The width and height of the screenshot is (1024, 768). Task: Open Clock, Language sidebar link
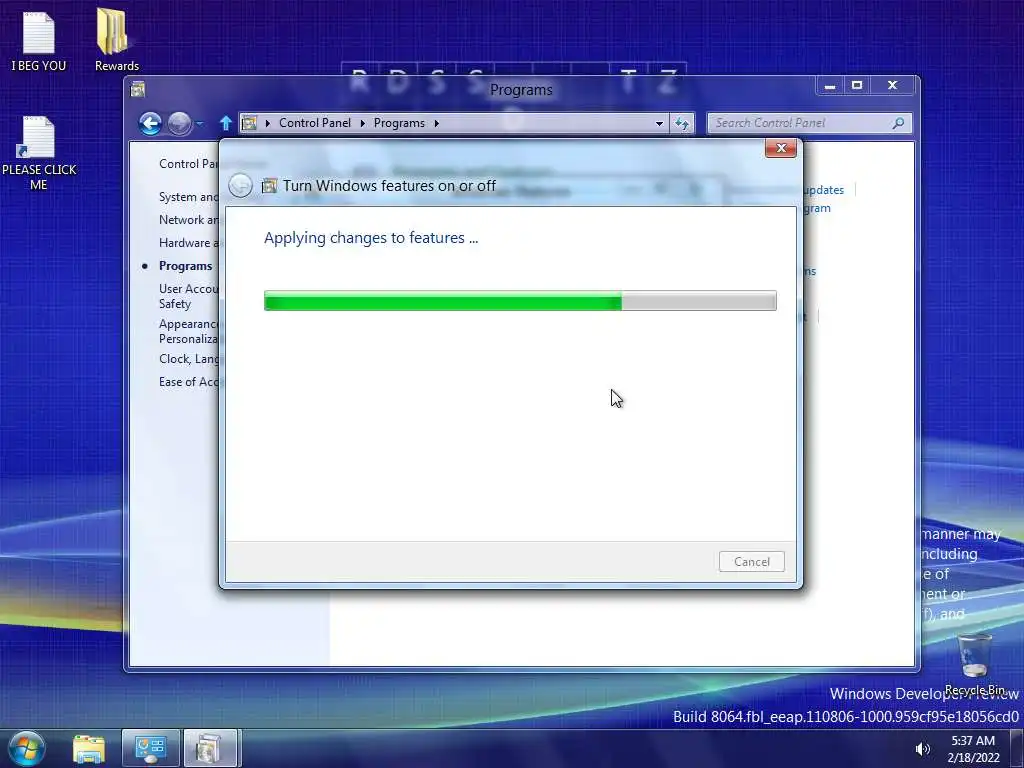188,359
